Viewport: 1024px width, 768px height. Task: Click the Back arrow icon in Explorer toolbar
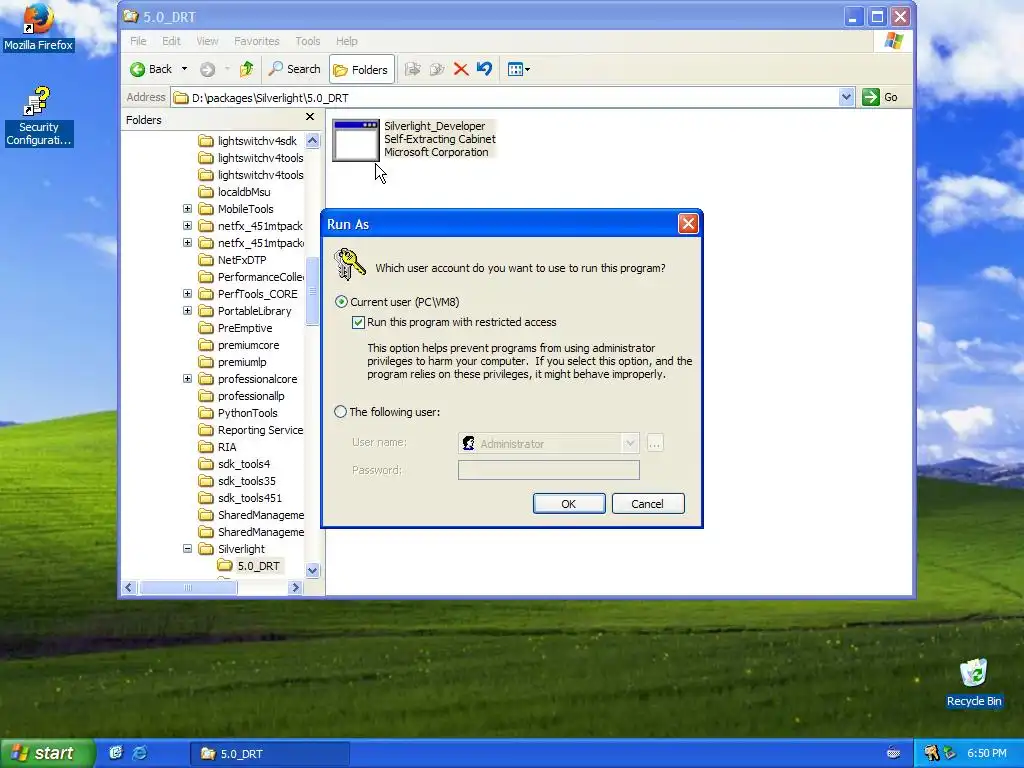tap(137, 69)
